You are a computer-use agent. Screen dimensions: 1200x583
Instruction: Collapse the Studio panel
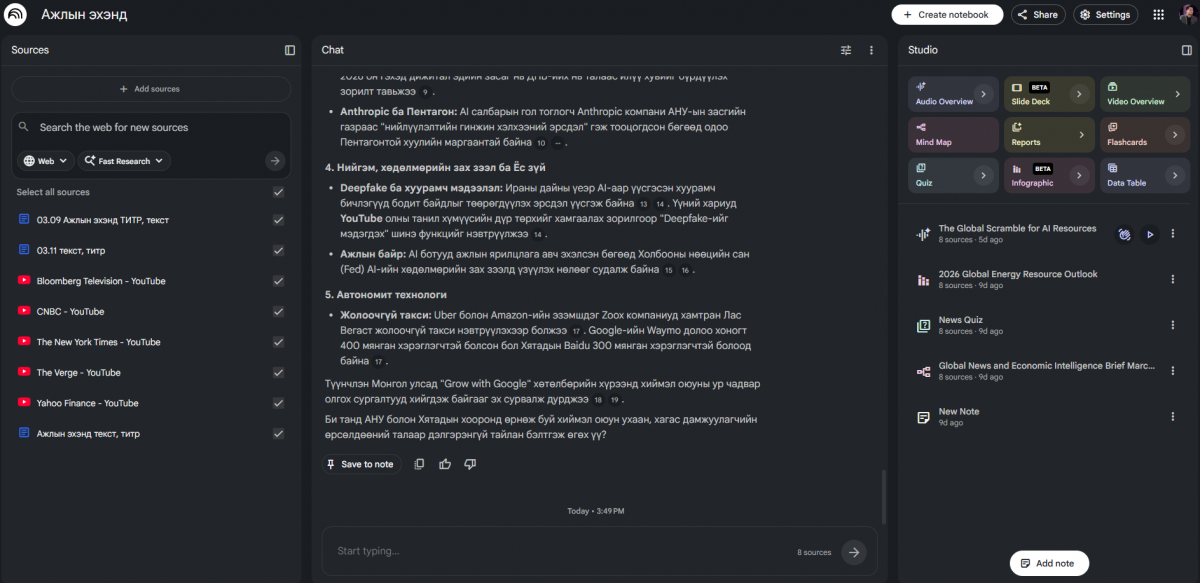coord(1187,50)
